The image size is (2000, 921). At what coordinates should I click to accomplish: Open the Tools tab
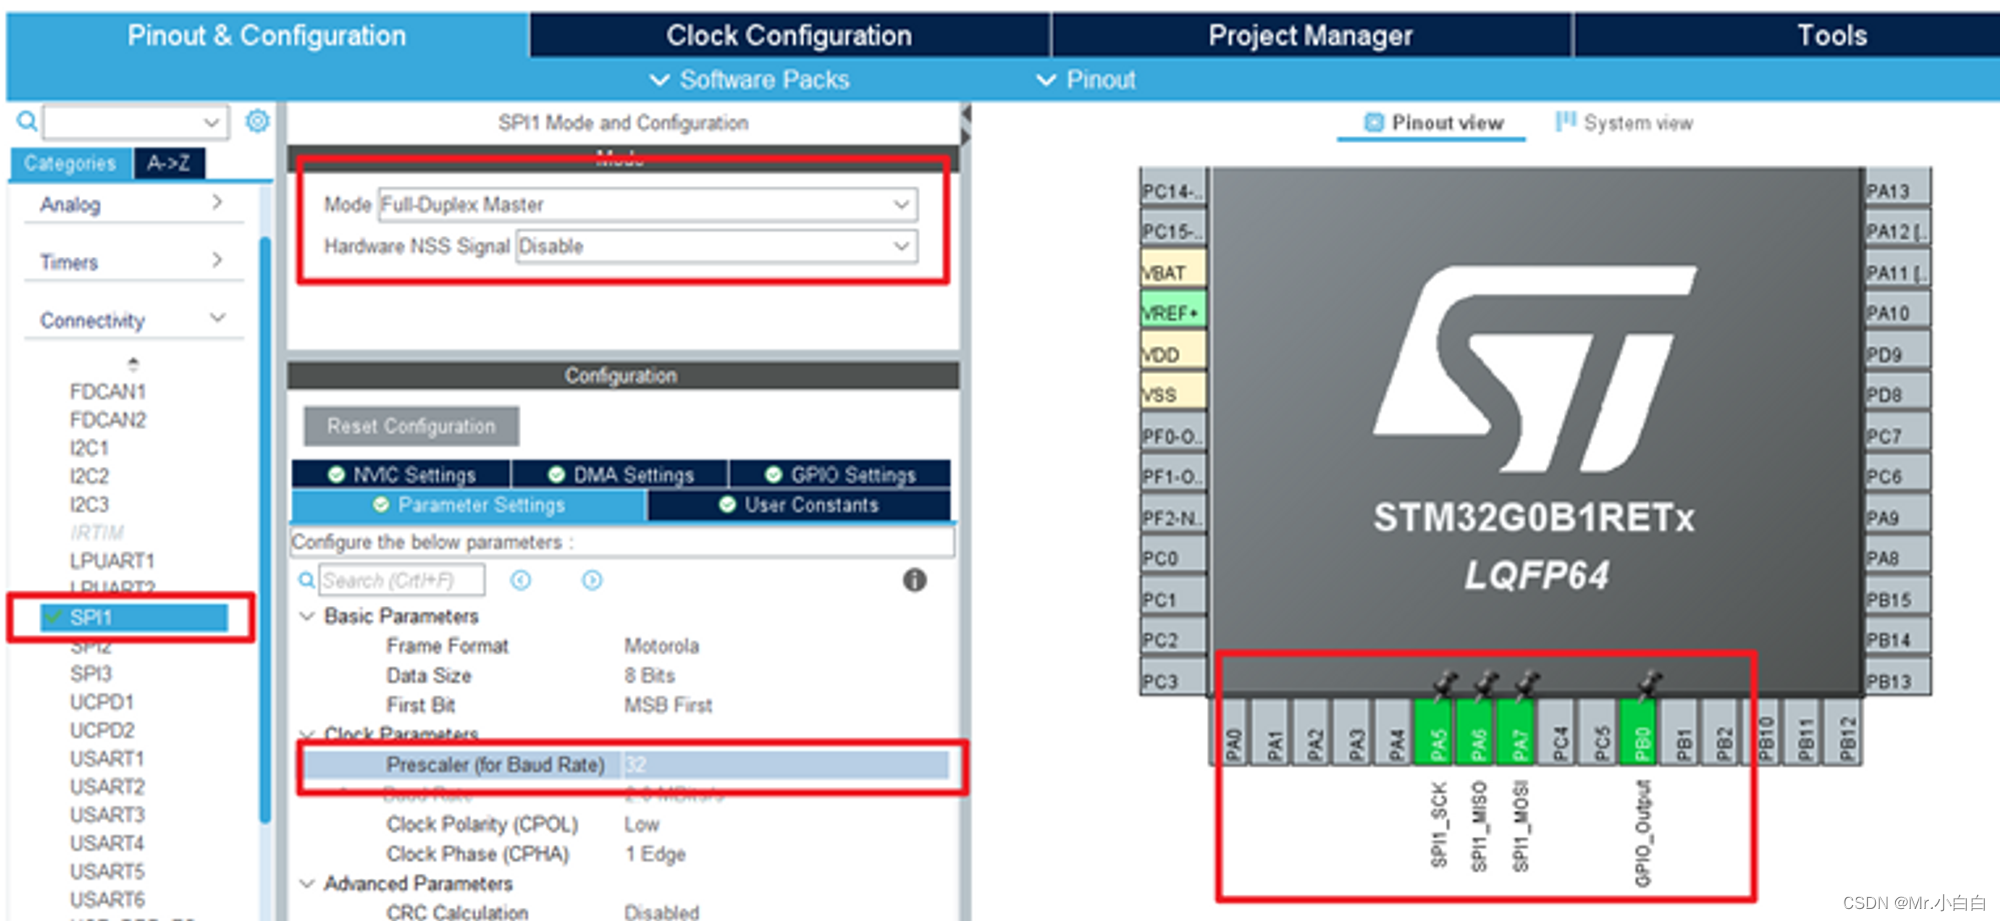click(x=1831, y=35)
